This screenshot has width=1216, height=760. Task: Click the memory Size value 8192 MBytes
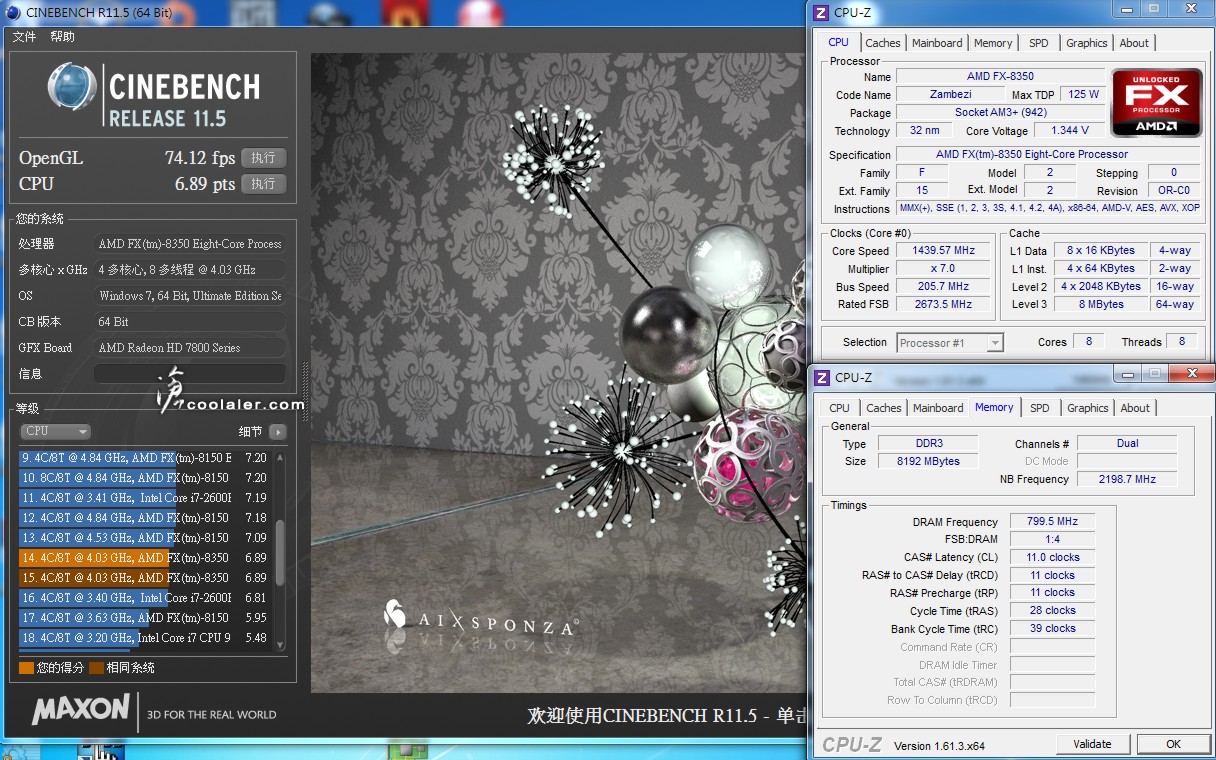click(929, 462)
